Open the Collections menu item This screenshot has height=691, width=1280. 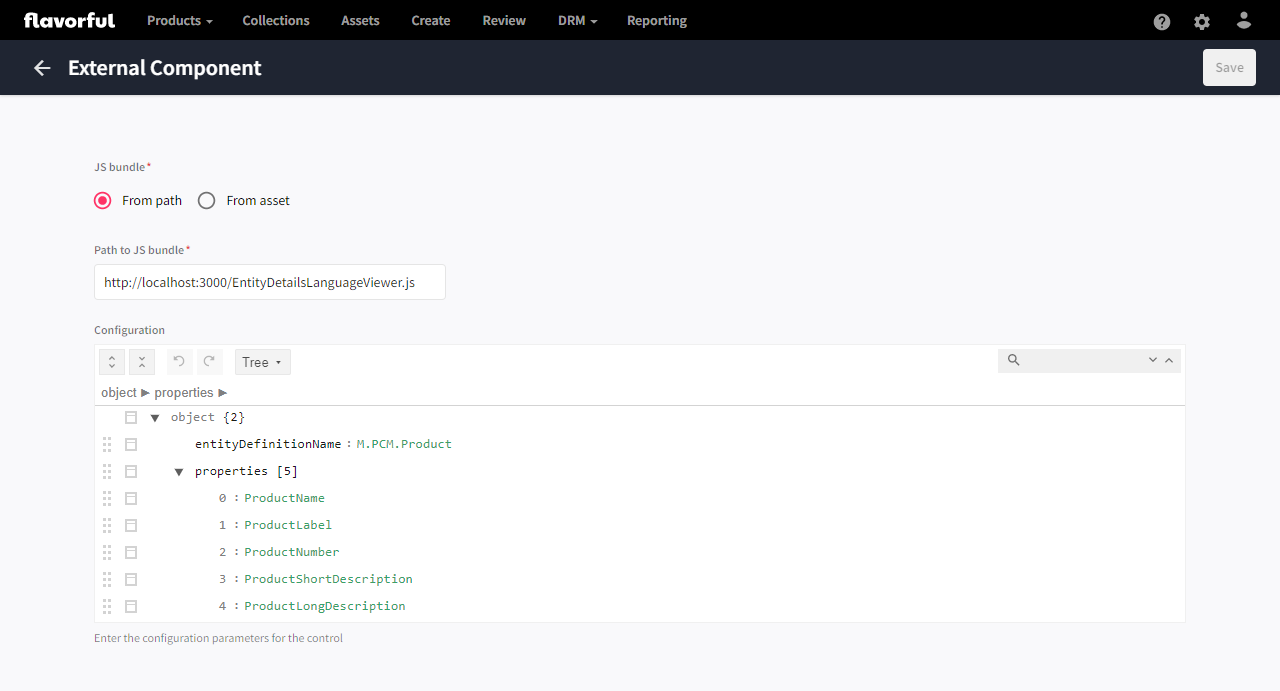pos(275,20)
